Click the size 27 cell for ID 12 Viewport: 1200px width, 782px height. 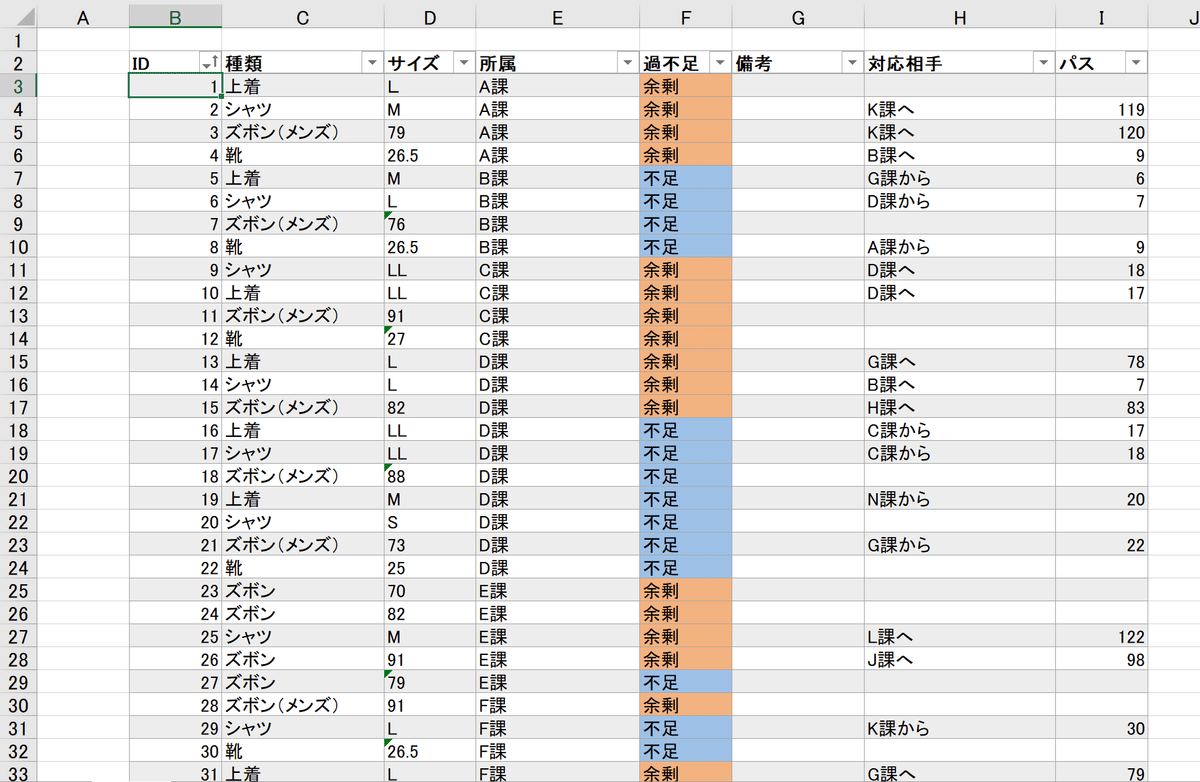click(430, 339)
